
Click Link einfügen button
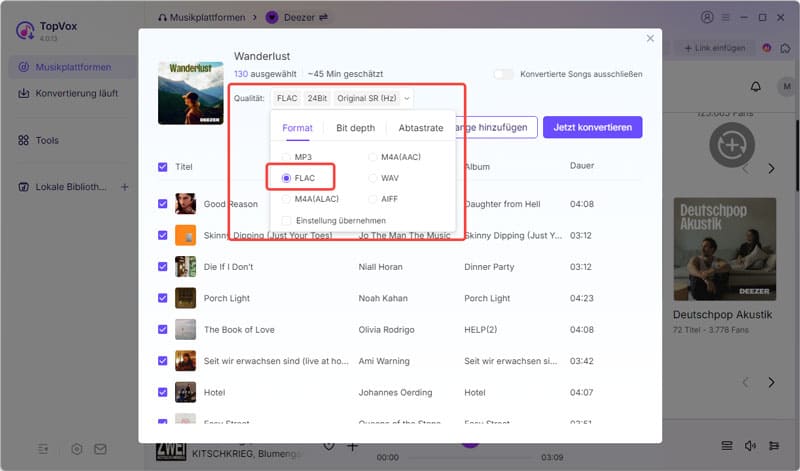pos(714,48)
